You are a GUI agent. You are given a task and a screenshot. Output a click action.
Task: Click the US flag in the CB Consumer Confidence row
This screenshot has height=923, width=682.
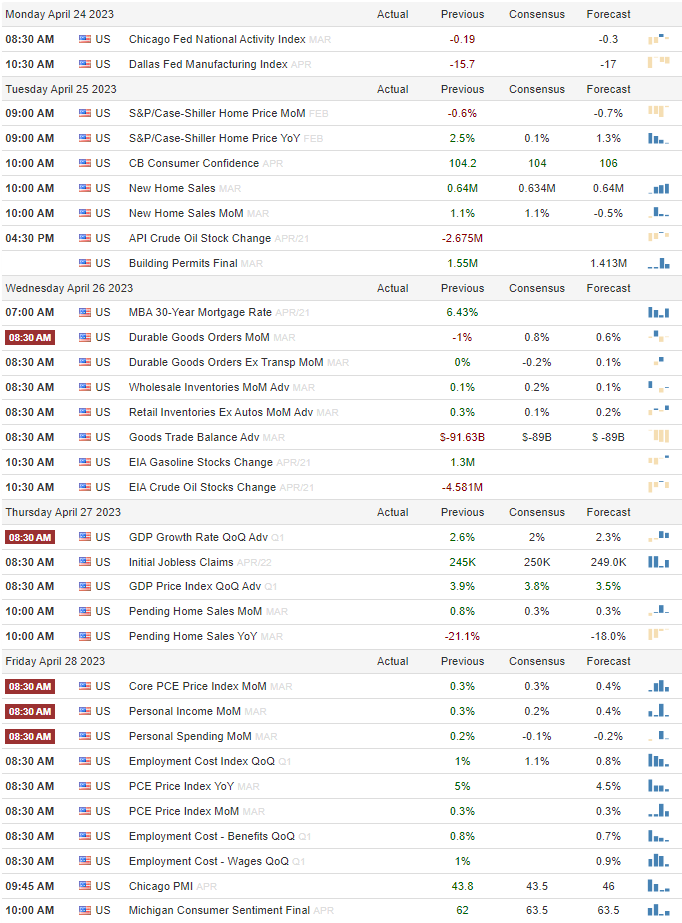[85, 162]
